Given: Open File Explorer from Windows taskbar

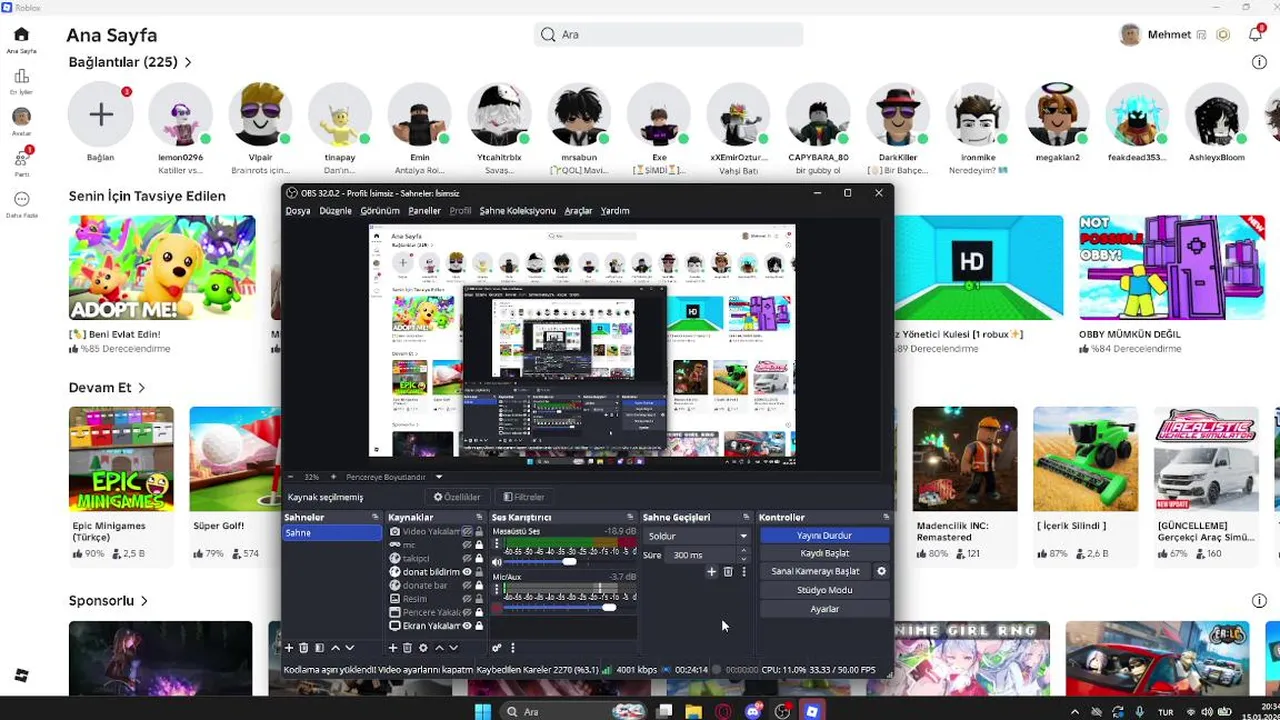Looking at the screenshot, I should (693, 711).
